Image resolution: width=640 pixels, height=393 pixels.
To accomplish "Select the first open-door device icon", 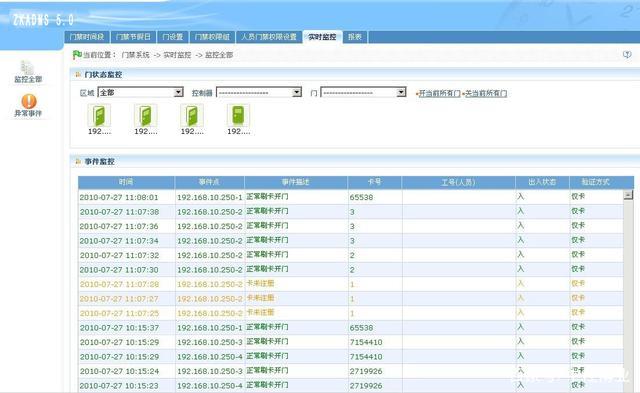I will click(99, 115).
